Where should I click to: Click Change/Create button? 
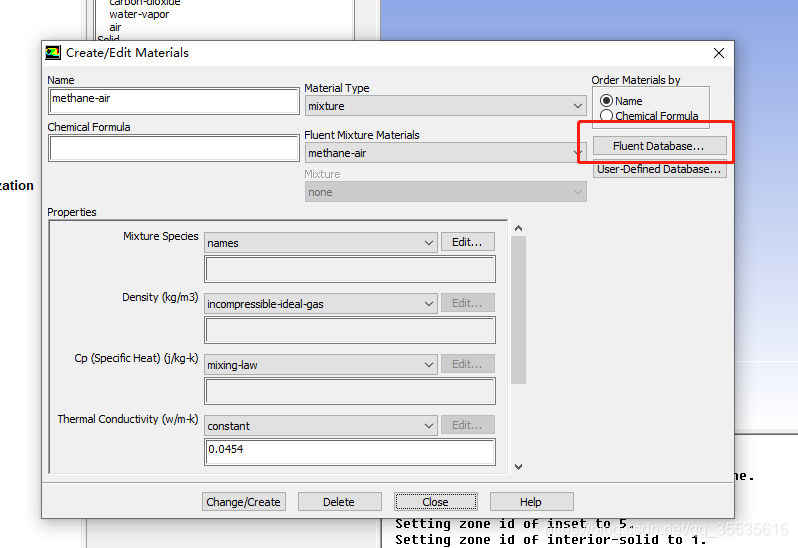click(243, 502)
